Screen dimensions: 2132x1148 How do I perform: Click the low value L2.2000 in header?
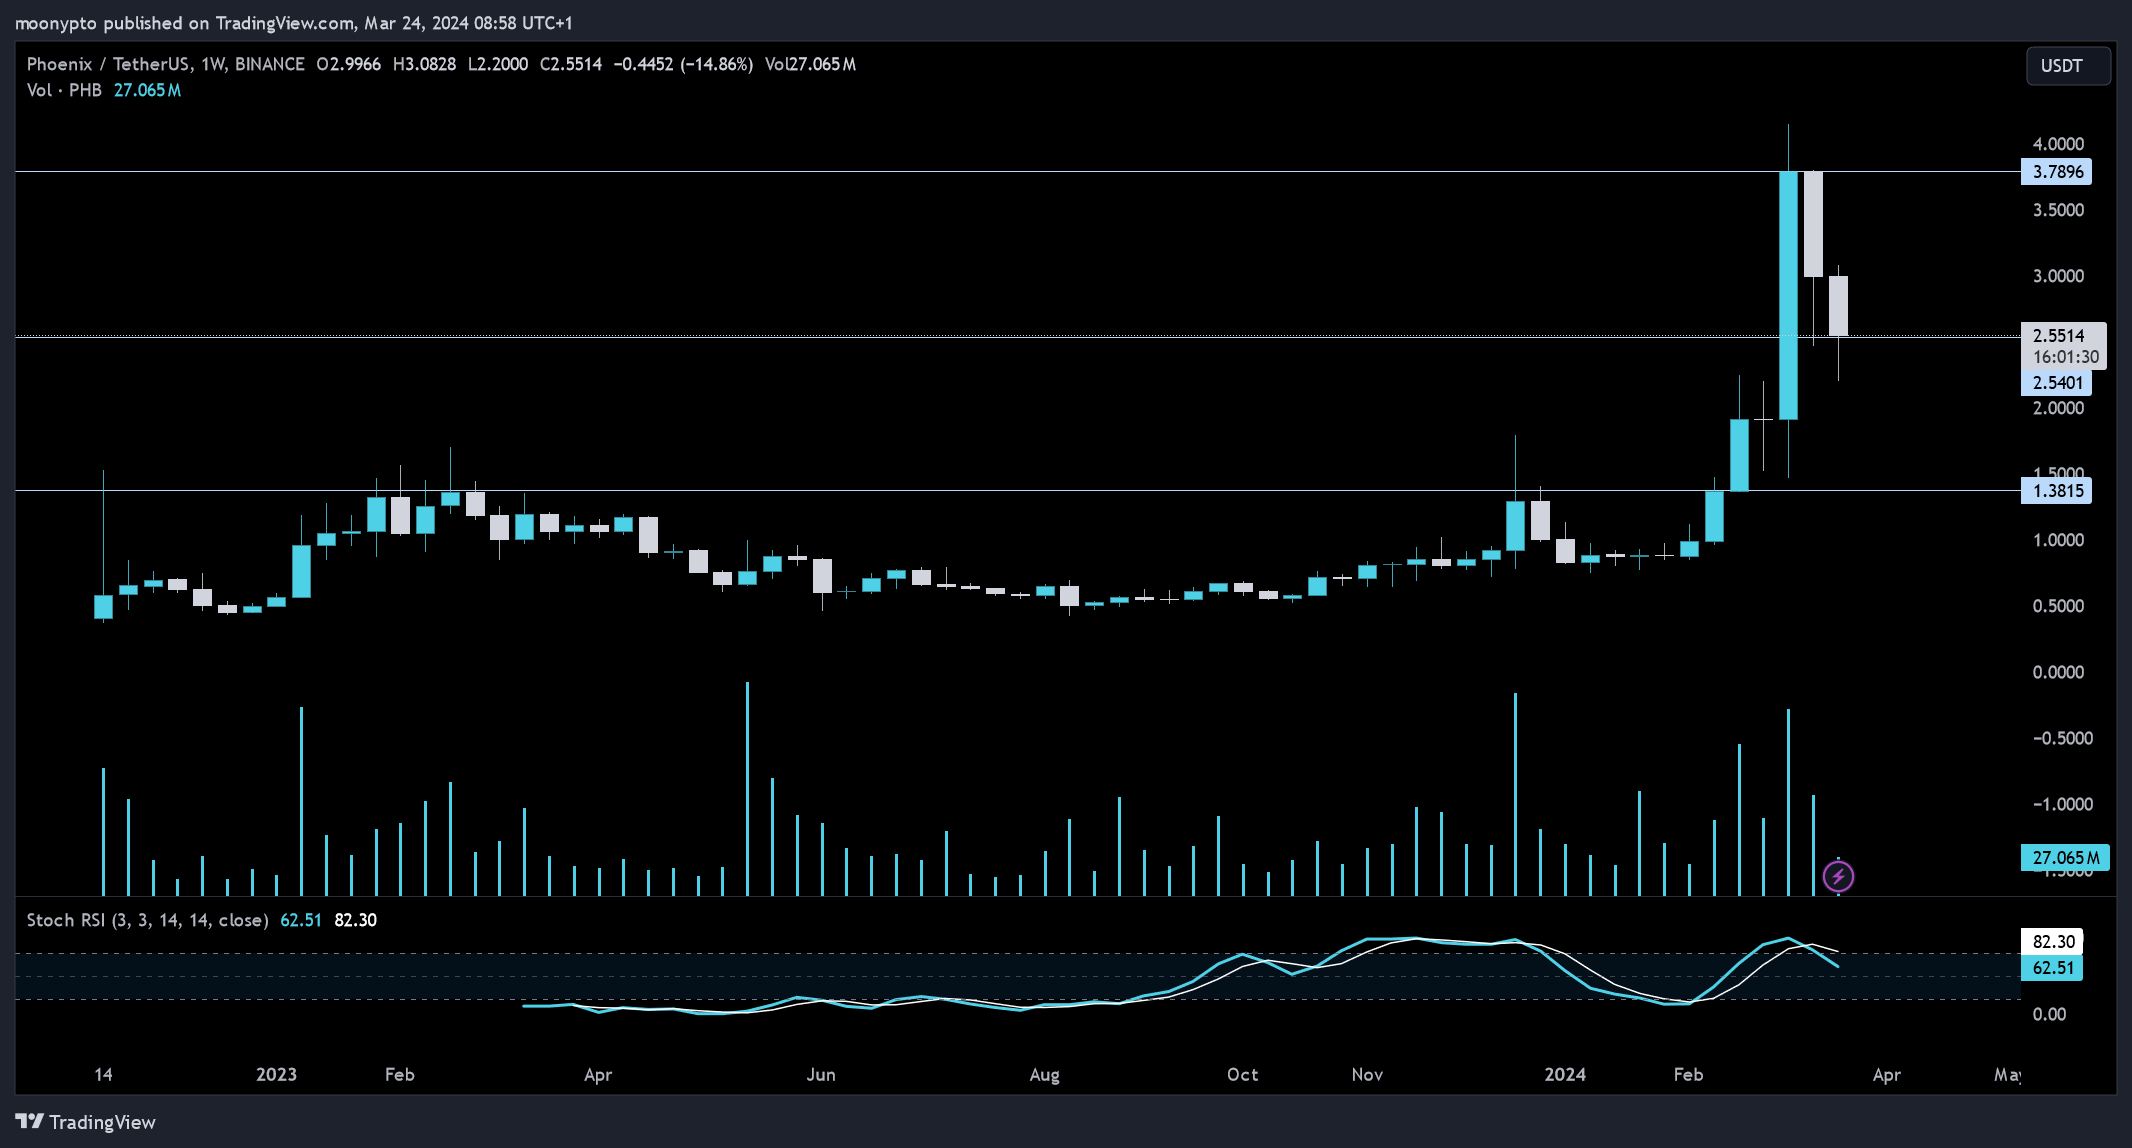[x=498, y=64]
